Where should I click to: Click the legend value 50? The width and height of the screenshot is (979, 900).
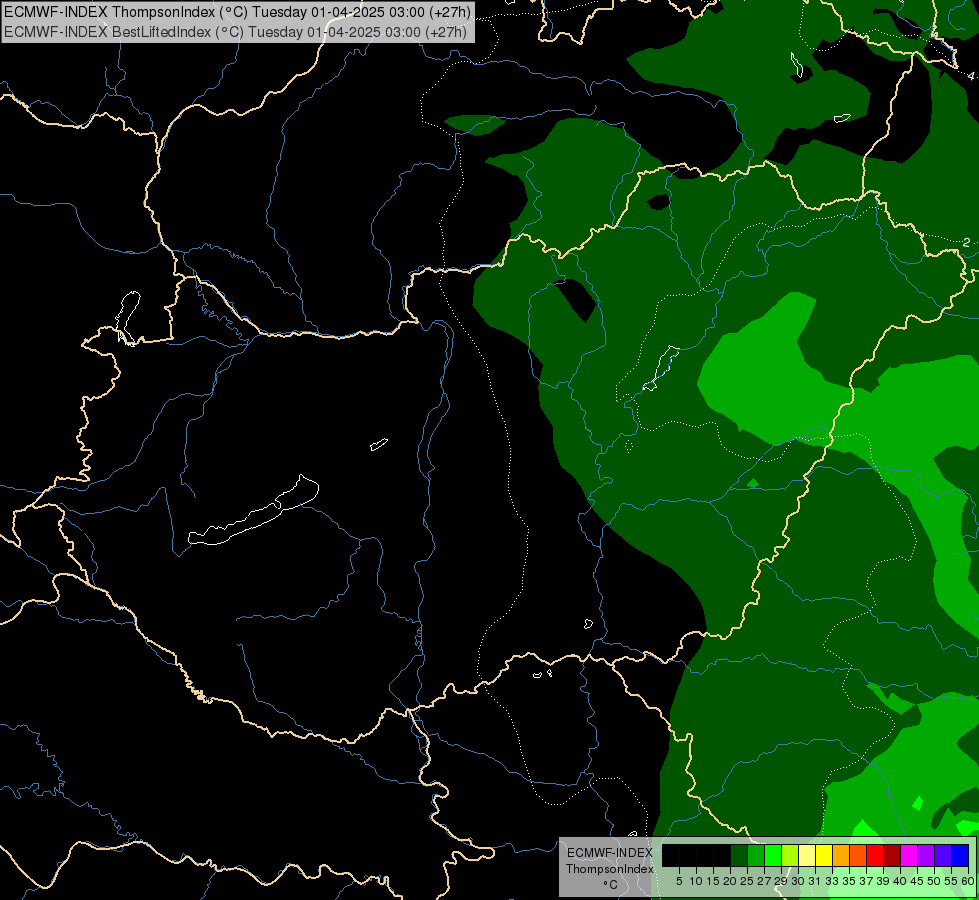click(933, 881)
